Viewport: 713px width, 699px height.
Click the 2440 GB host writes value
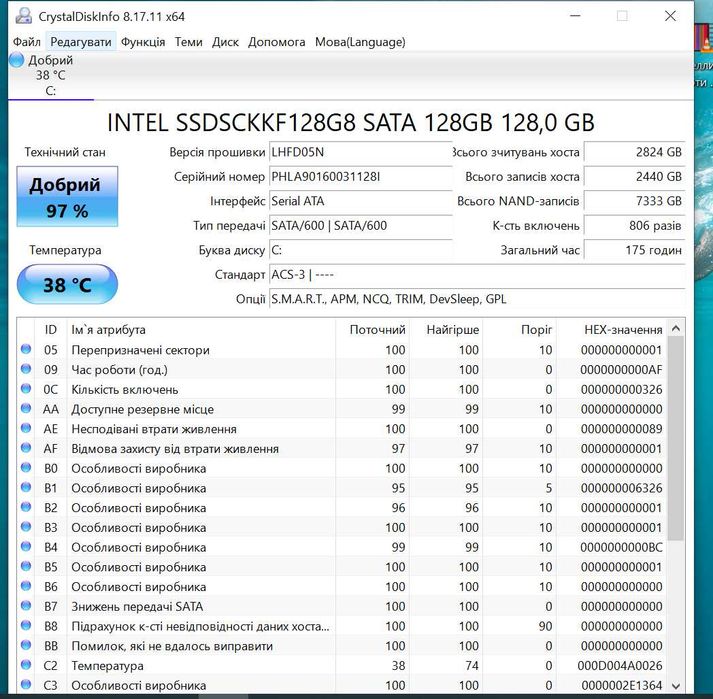click(634, 177)
